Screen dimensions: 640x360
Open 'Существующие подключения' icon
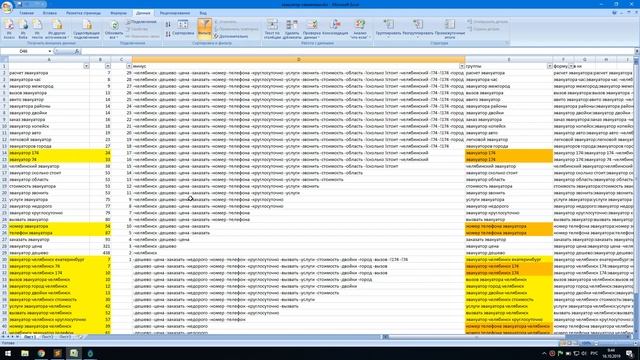(x=87, y=29)
